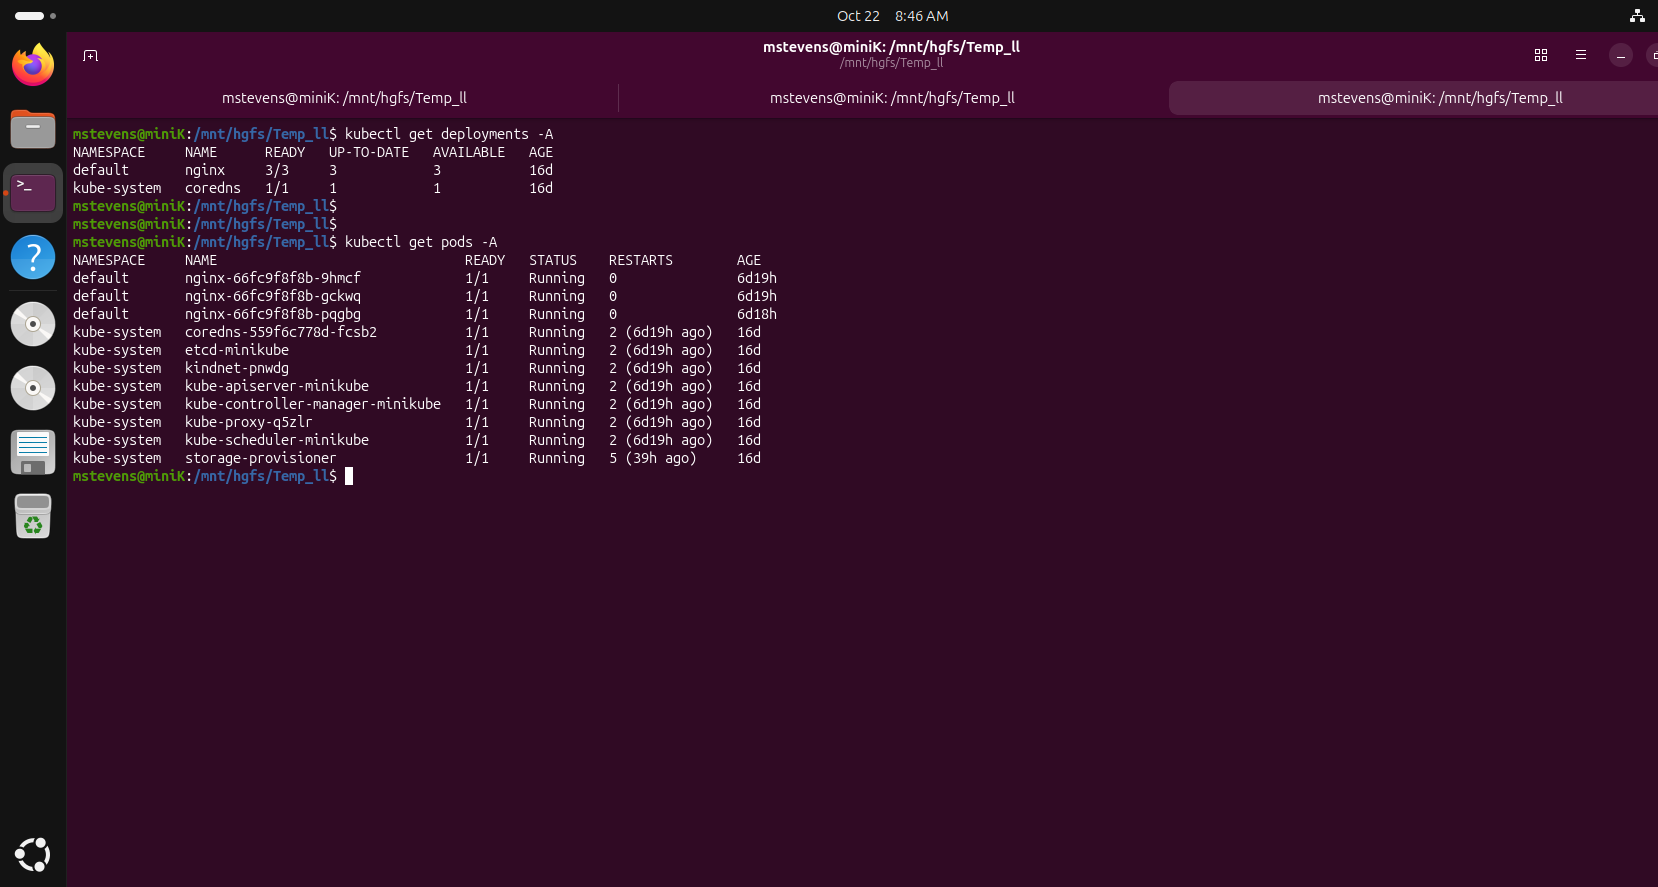Select text "kubectl get deployments -A"
Image resolution: width=1658 pixels, height=887 pixels.
click(x=449, y=134)
